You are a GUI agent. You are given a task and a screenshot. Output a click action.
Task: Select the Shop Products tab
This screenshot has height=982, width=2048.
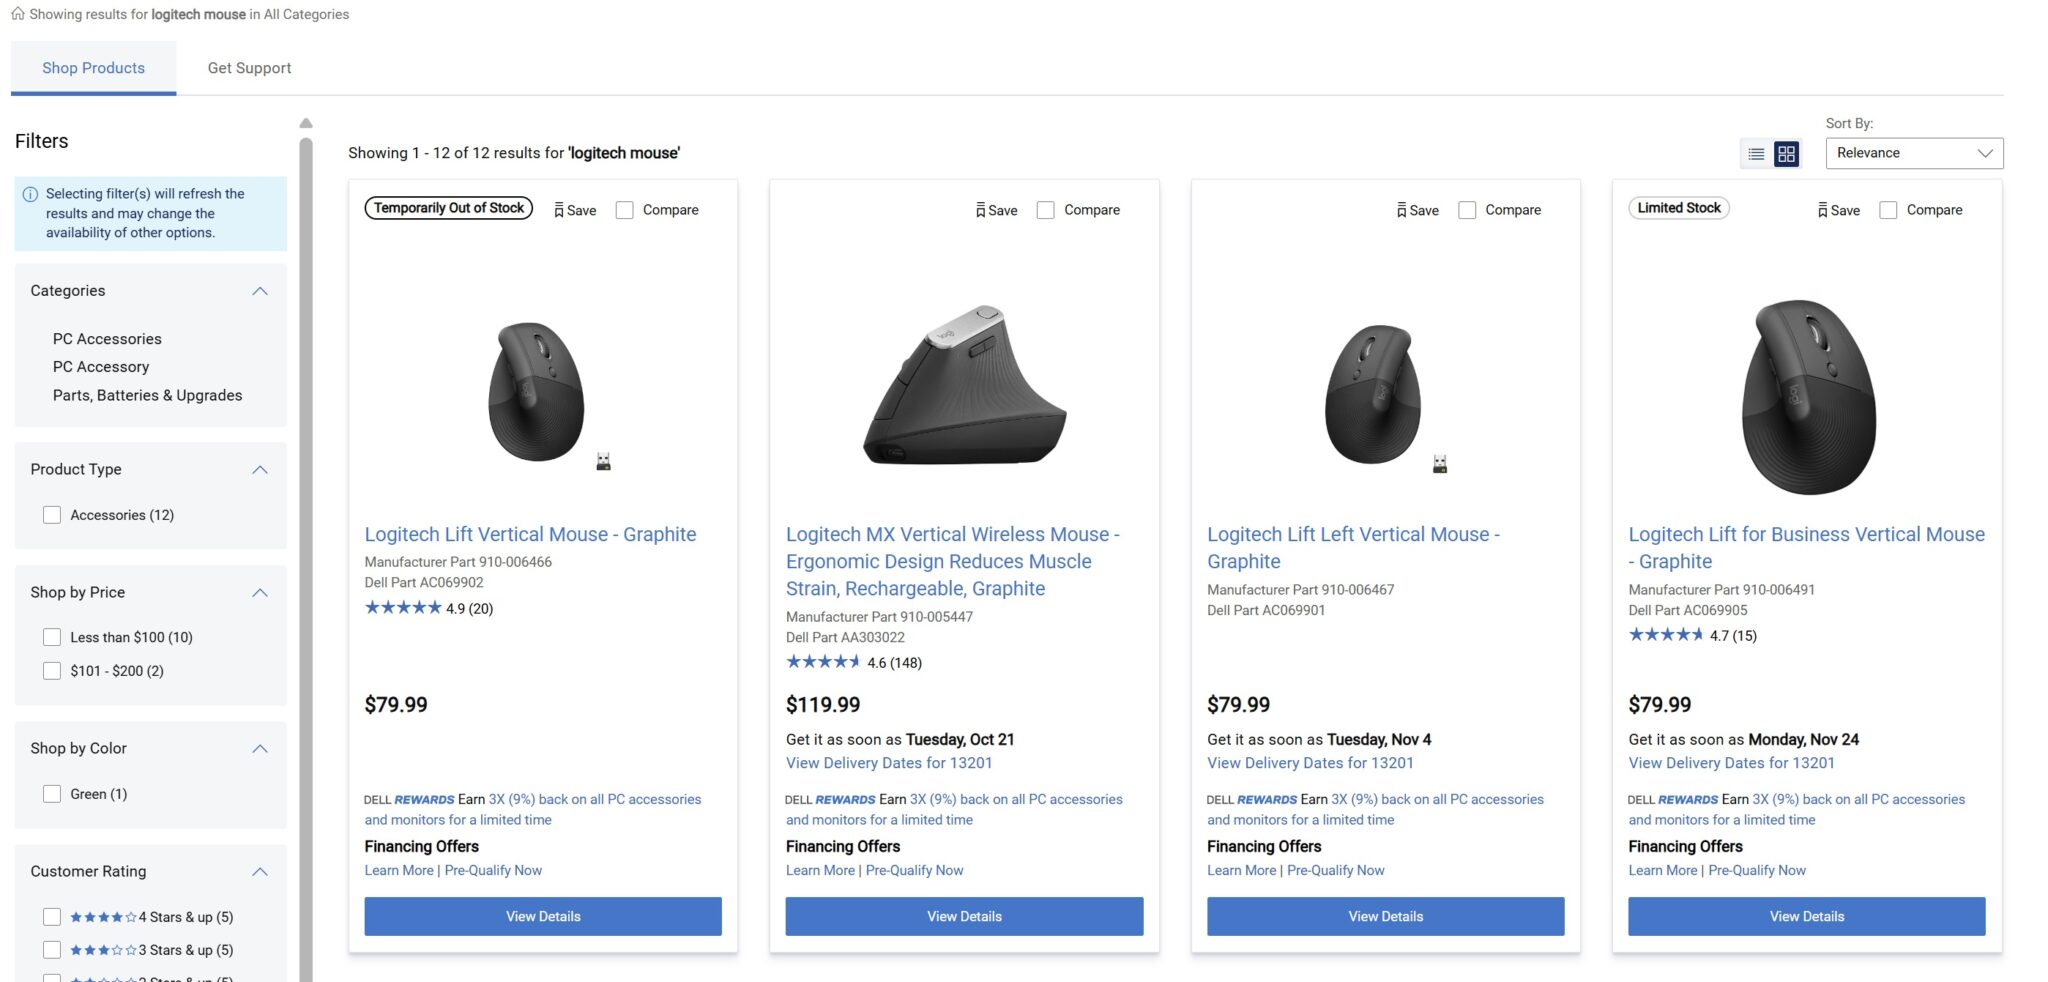point(93,68)
